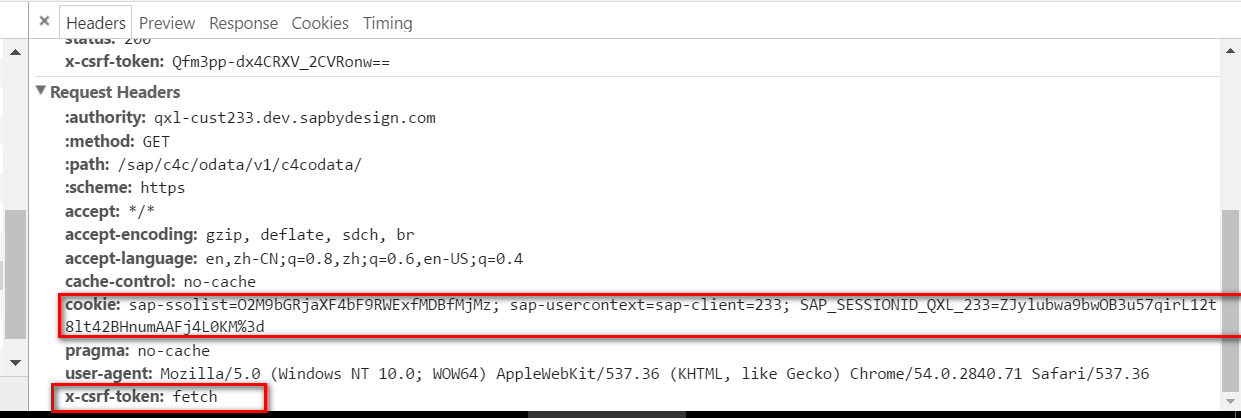Click the response x-csrf-token value
The image size is (1241, 418).
click(x=280, y=62)
